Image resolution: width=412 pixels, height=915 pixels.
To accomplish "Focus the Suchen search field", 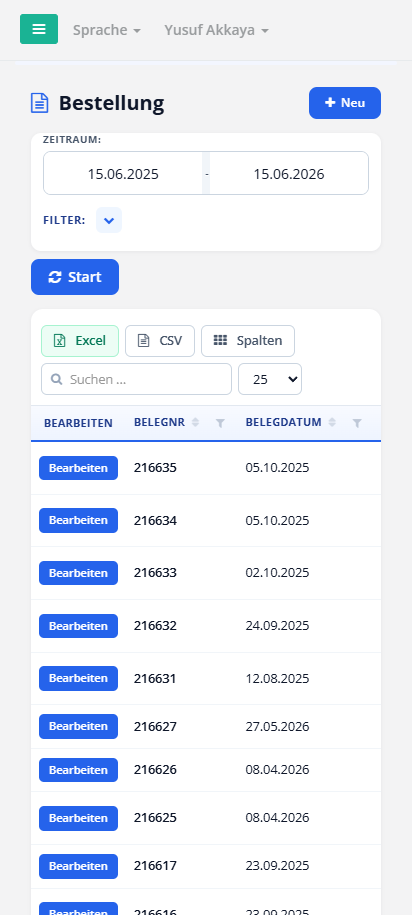I will click(137, 379).
